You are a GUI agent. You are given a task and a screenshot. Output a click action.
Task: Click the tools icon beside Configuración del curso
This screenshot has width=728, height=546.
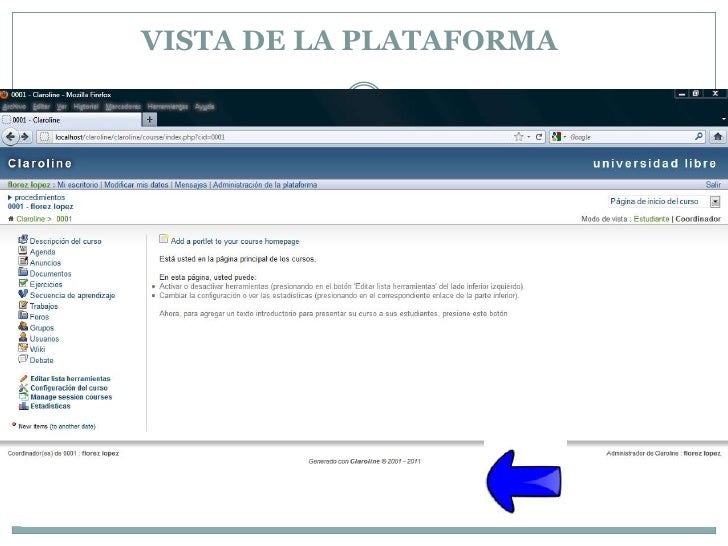24,388
